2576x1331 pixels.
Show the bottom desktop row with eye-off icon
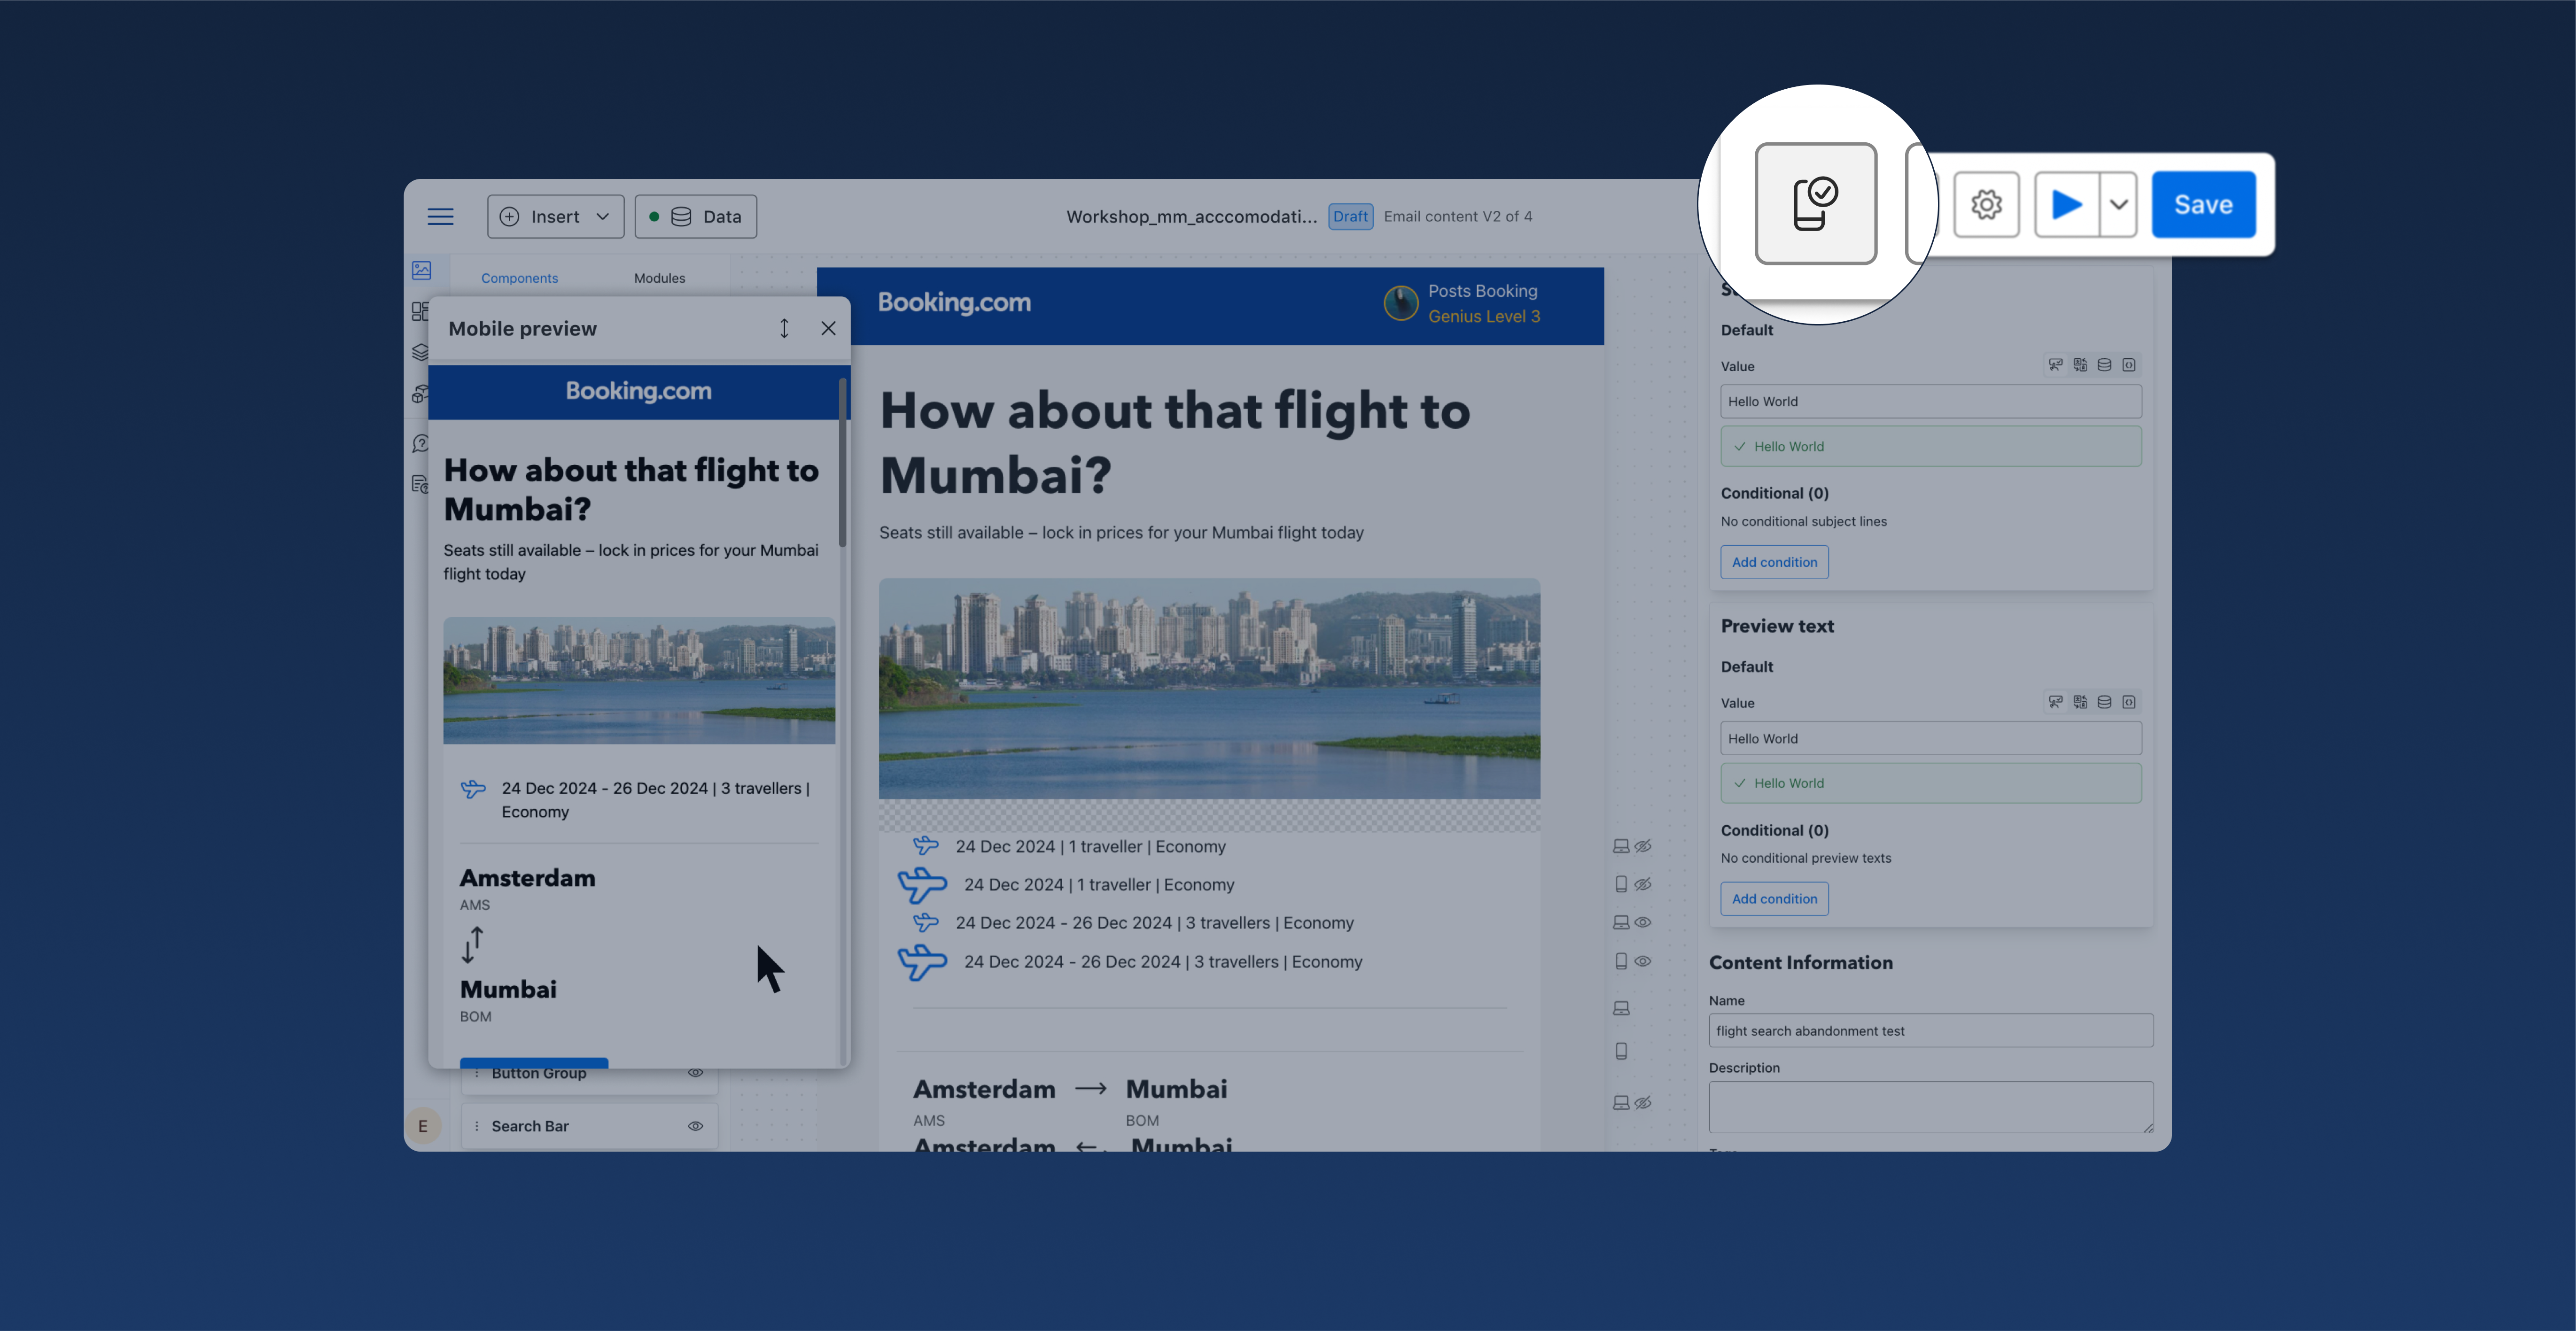point(1642,1103)
